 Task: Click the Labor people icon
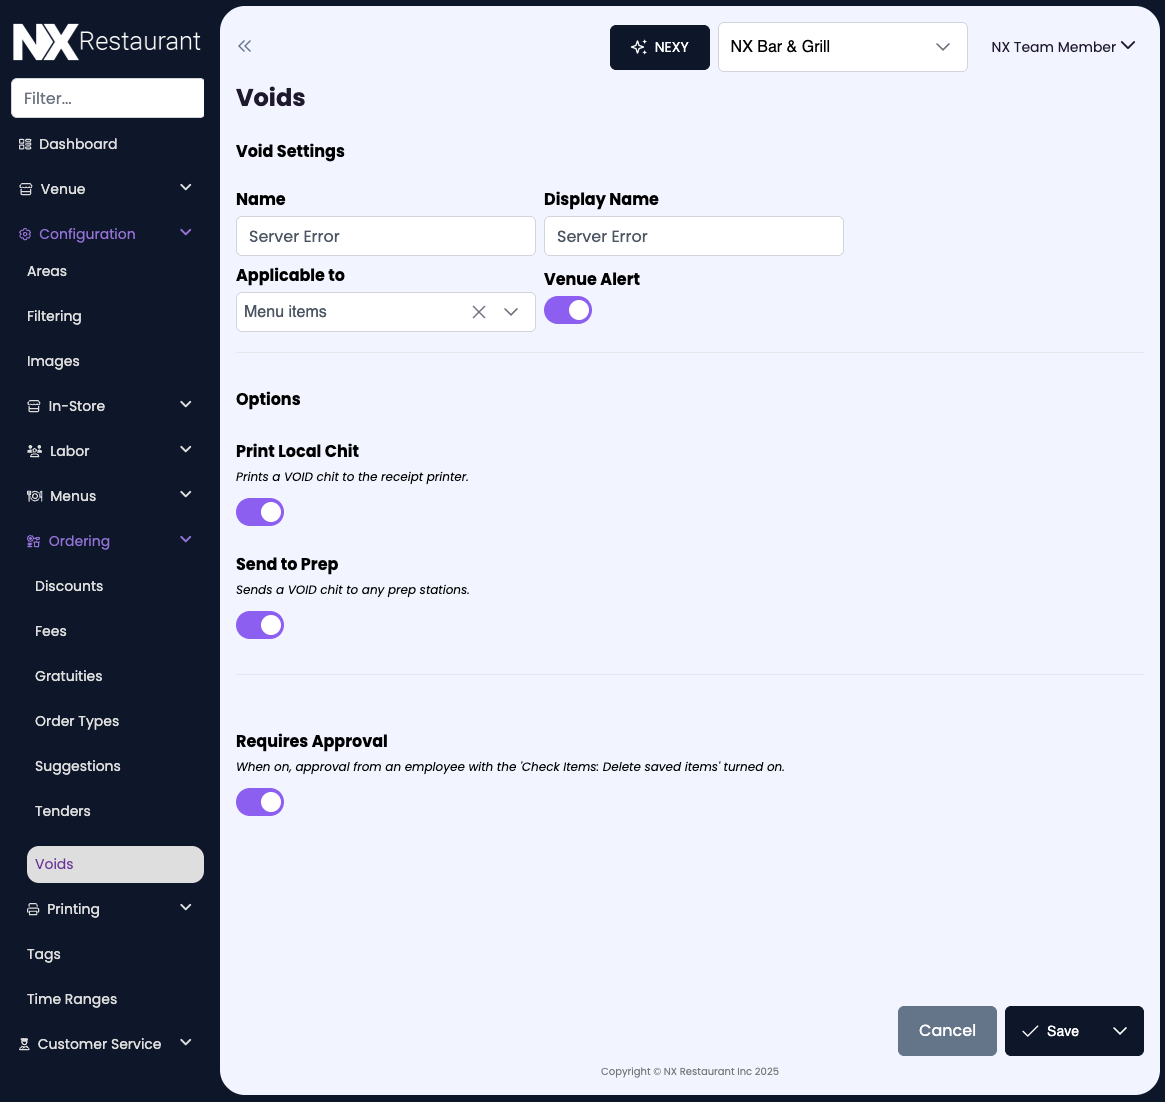coord(34,451)
